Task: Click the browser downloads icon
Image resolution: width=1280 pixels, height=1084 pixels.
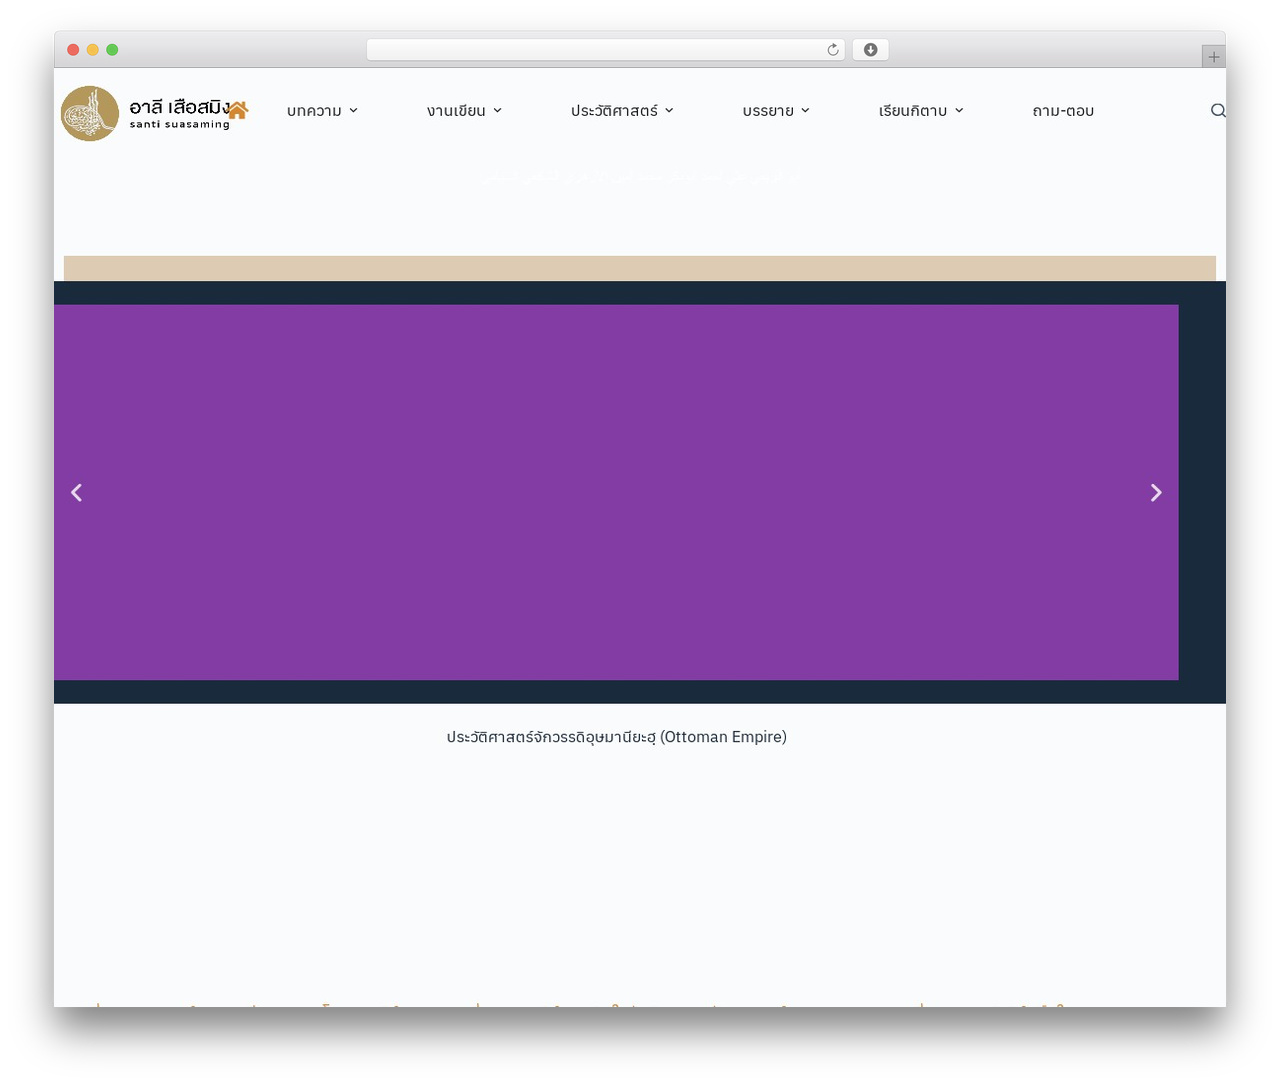Action: [871, 50]
